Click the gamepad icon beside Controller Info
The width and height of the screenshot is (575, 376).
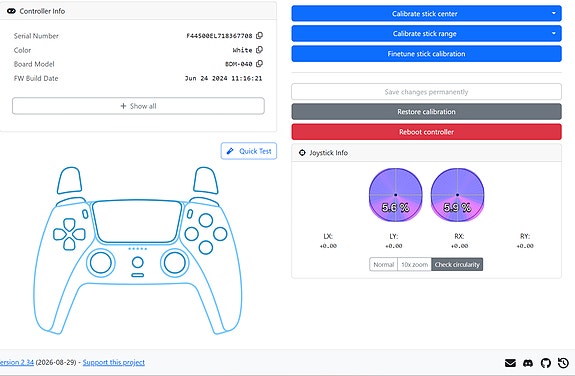pyautogui.click(x=11, y=11)
